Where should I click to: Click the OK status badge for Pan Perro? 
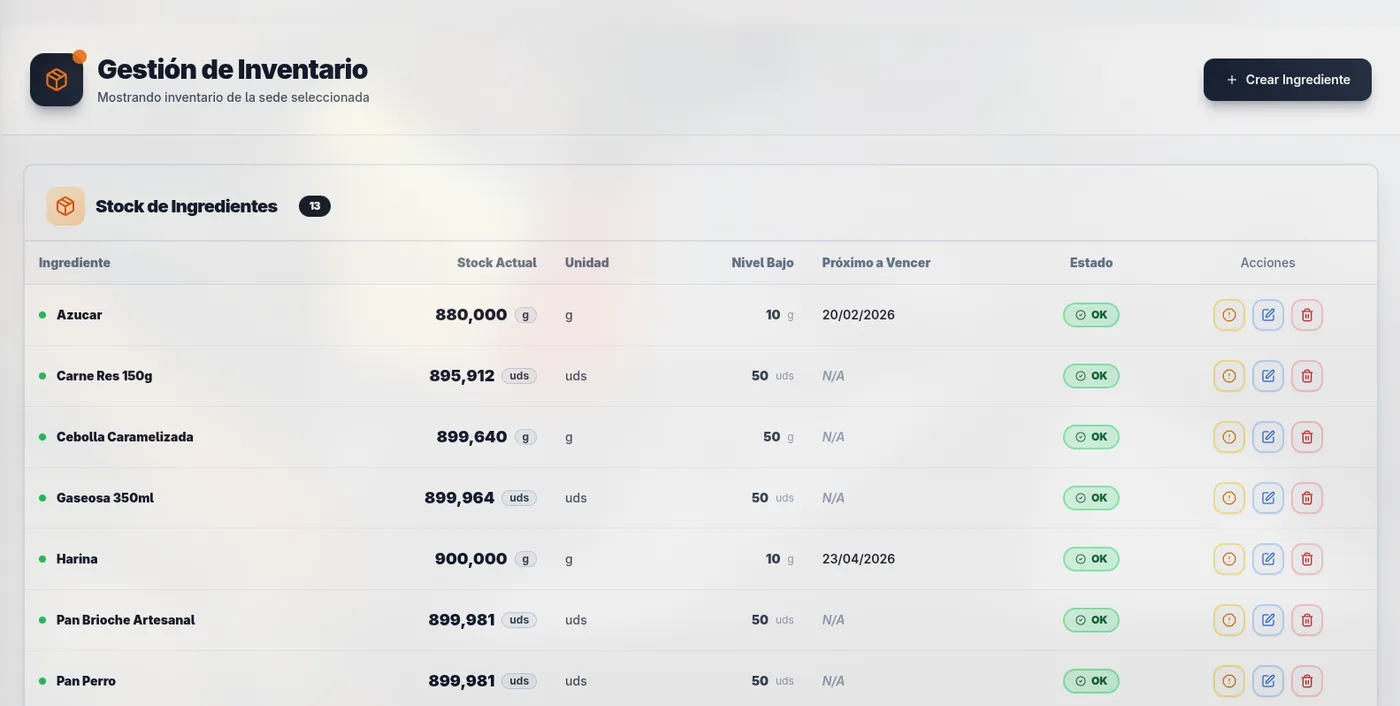1091,681
